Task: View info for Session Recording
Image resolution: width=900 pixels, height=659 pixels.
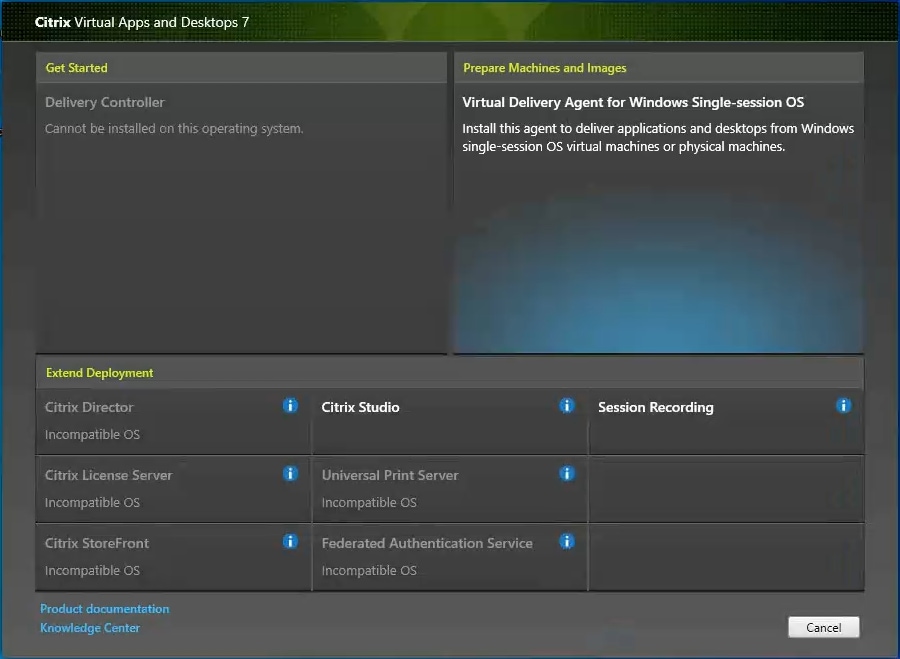Action: coord(843,406)
